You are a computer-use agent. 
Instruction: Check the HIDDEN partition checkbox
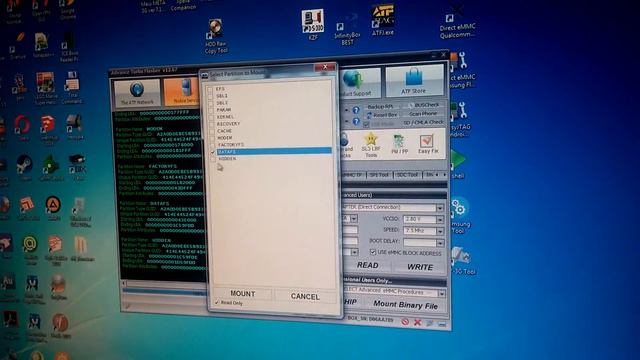[213, 159]
